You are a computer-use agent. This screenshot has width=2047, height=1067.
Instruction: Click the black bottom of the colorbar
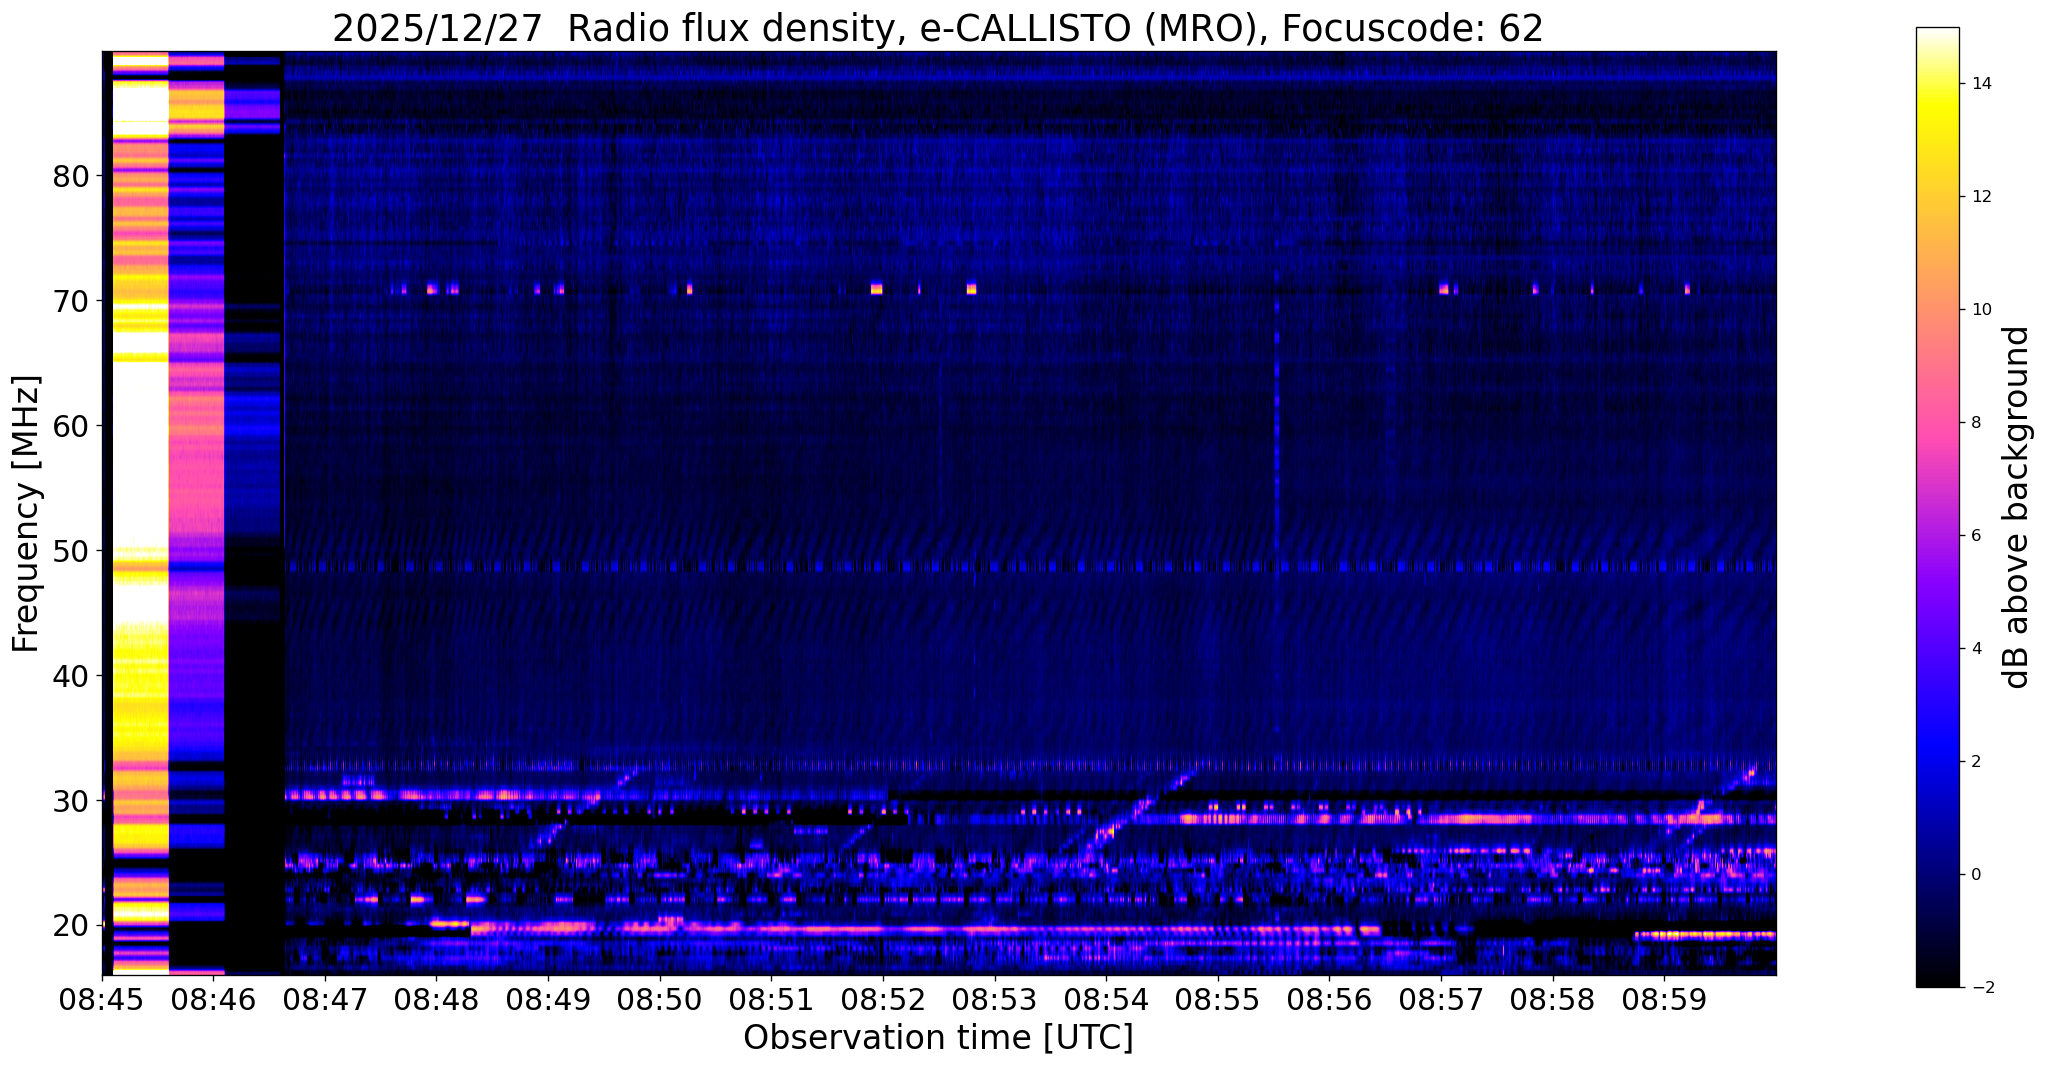(1937, 980)
